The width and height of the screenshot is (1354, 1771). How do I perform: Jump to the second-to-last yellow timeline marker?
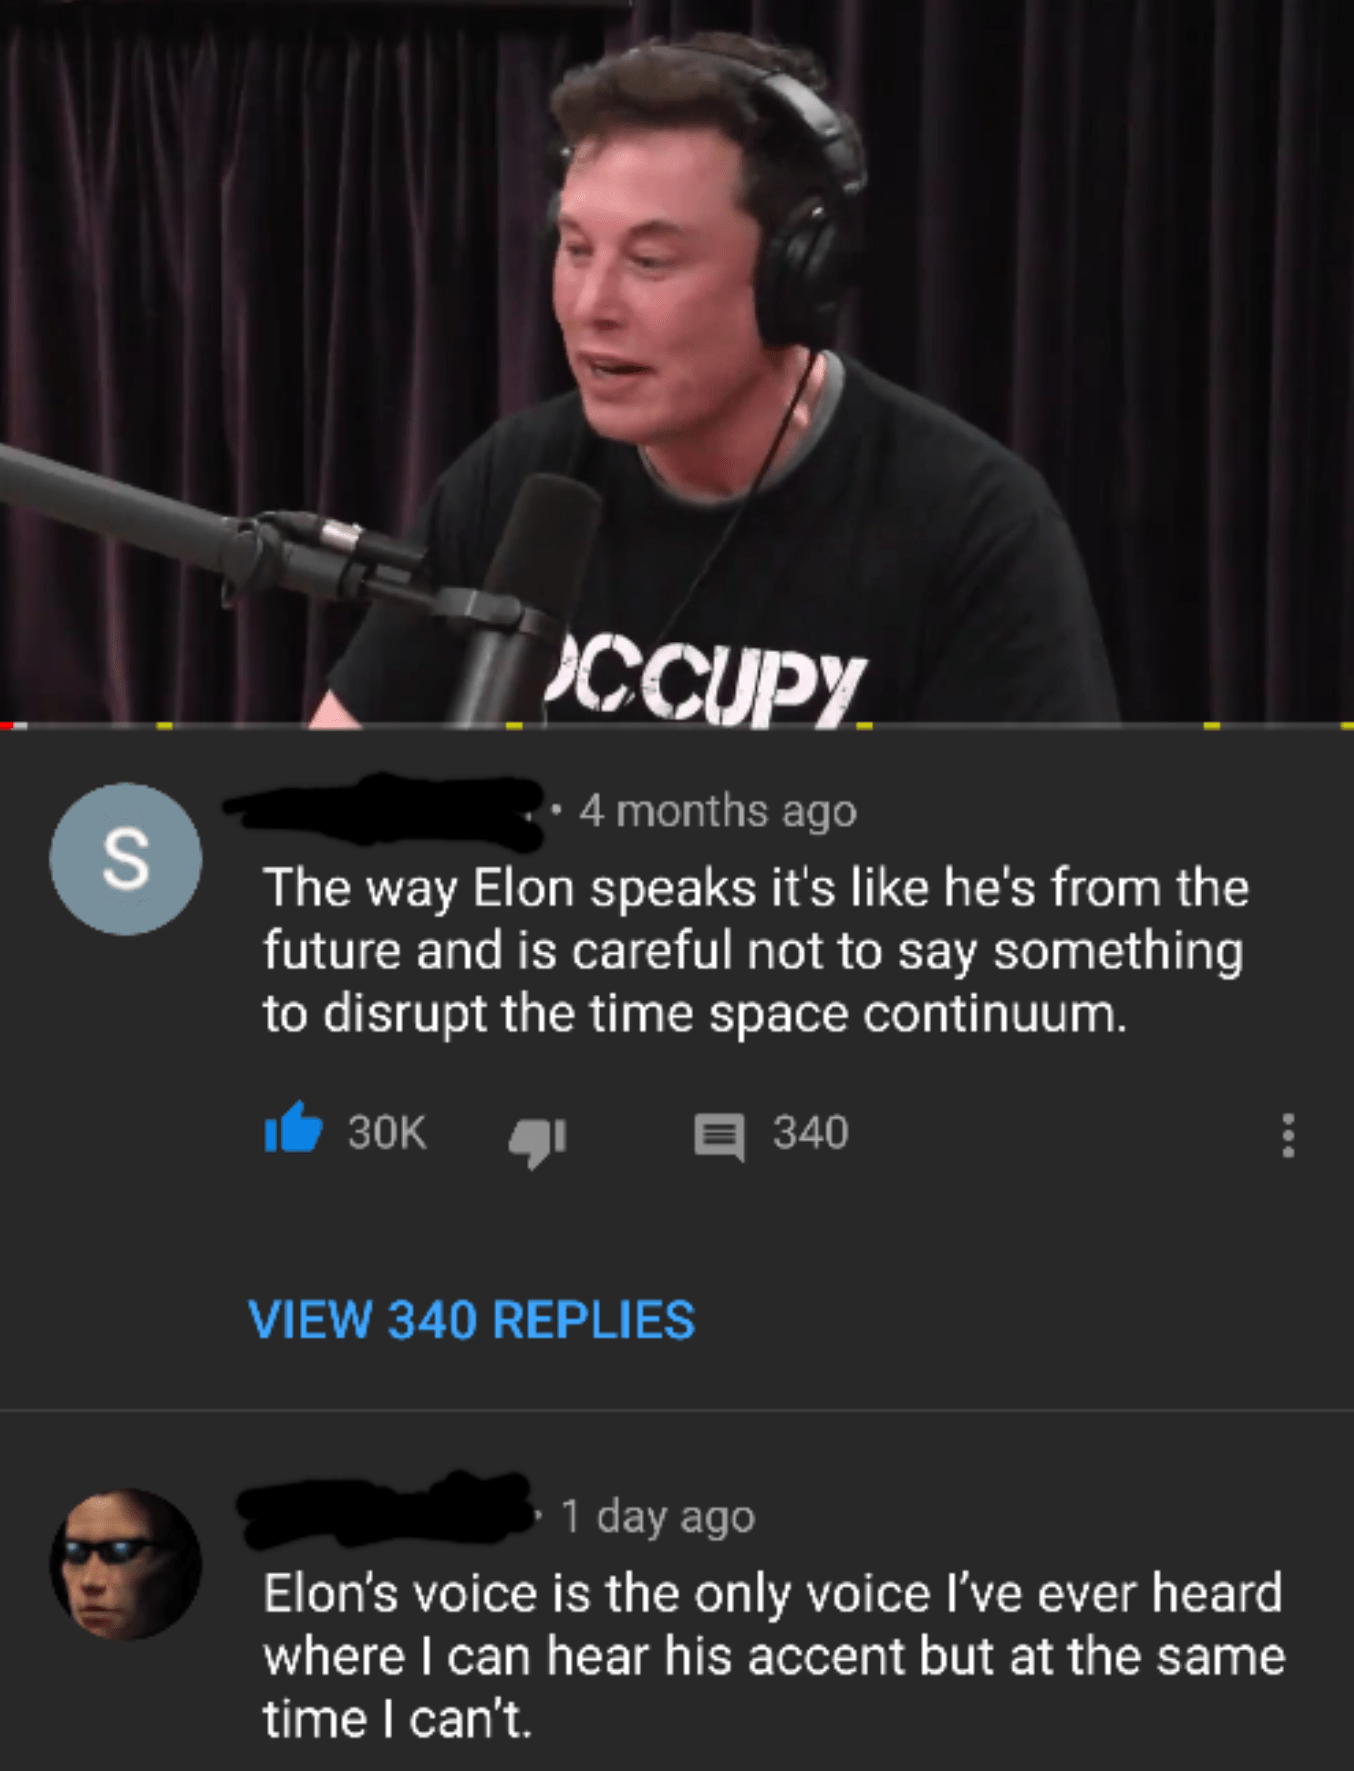click(1212, 725)
